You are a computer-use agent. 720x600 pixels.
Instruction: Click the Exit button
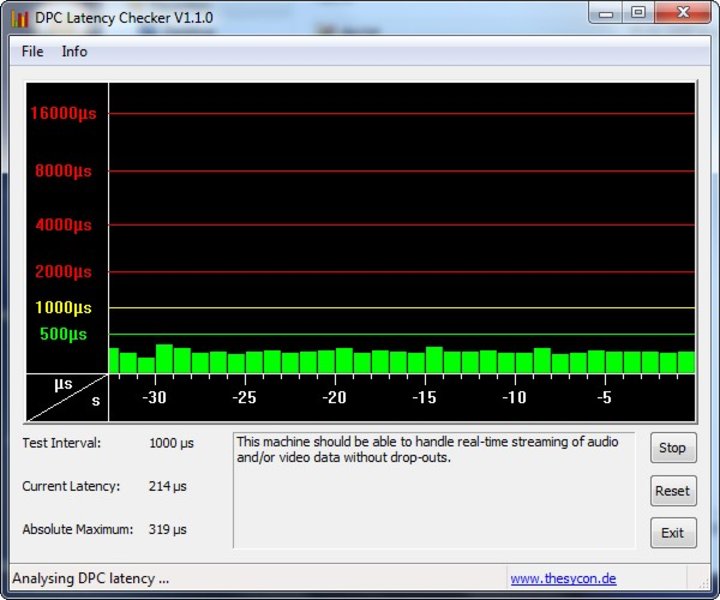[x=672, y=533]
